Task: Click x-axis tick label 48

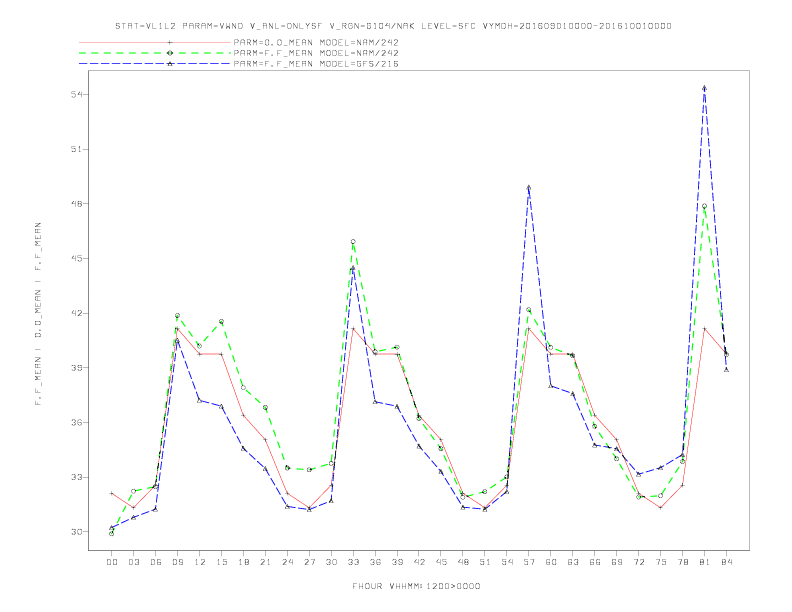Action: [x=463, y=562]
